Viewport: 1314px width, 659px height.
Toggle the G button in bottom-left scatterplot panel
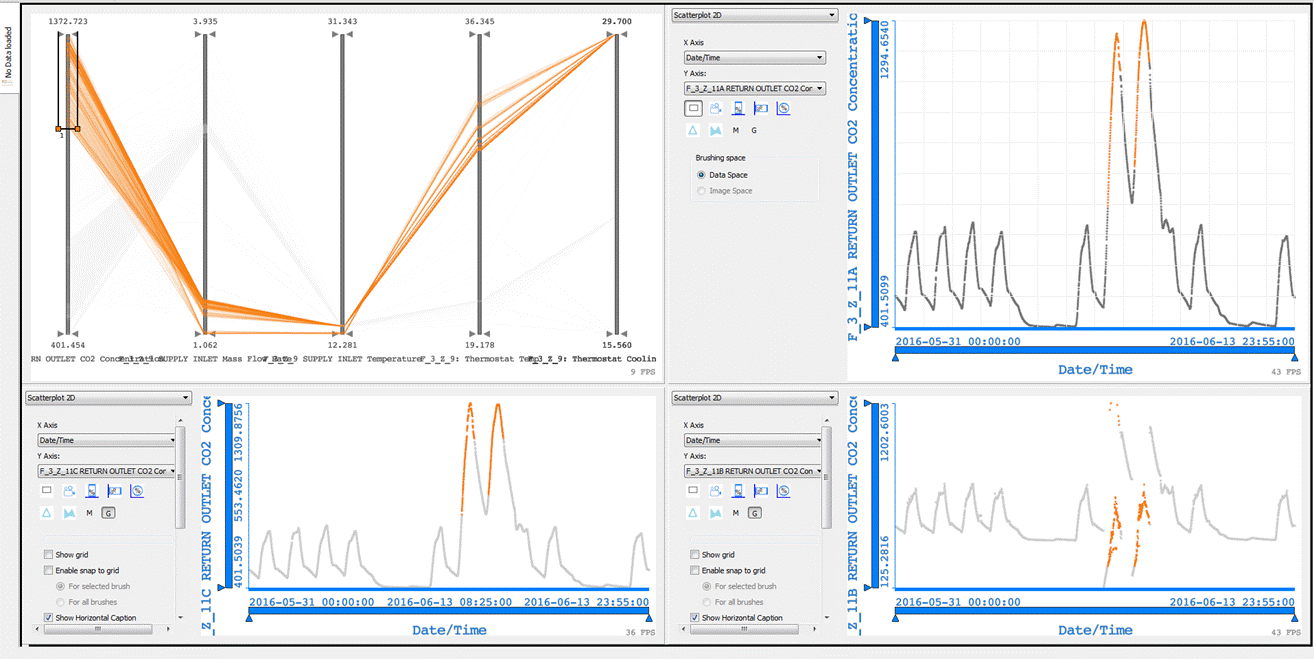pos(108,513)
